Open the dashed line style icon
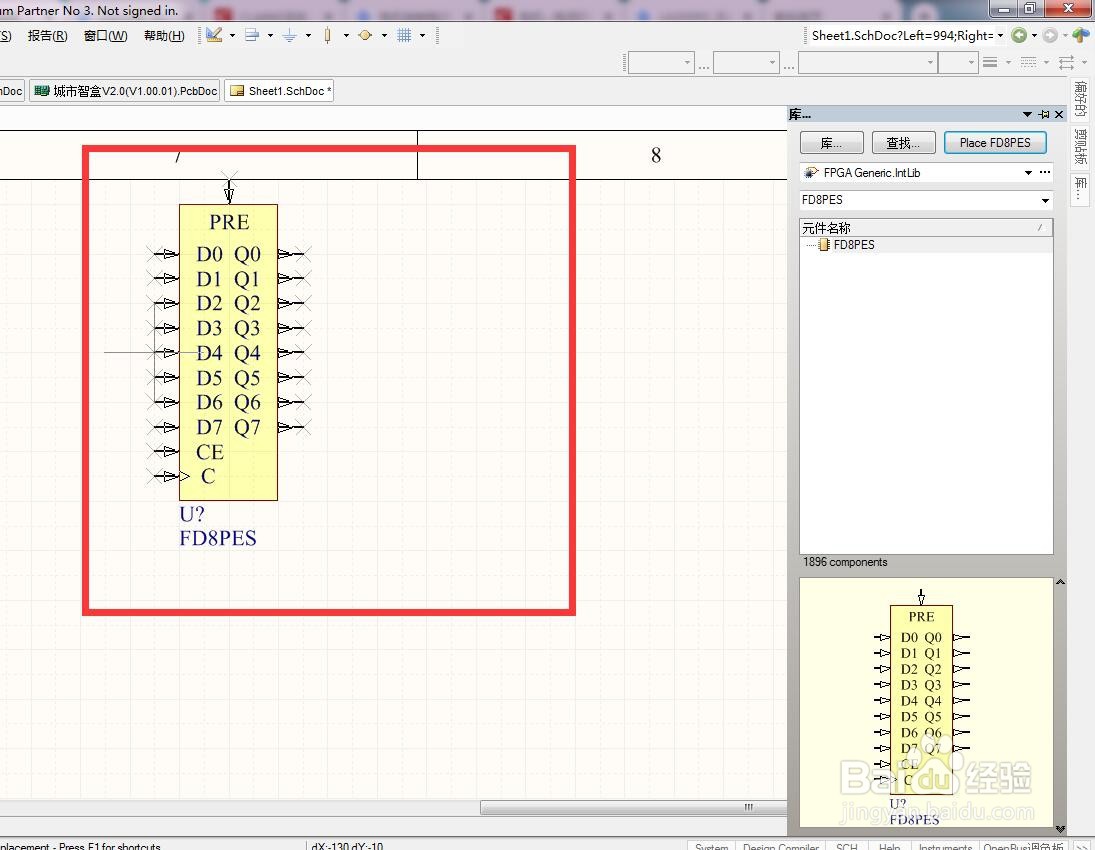This screenshot has height=850, width=1095. coord(1028,63)
